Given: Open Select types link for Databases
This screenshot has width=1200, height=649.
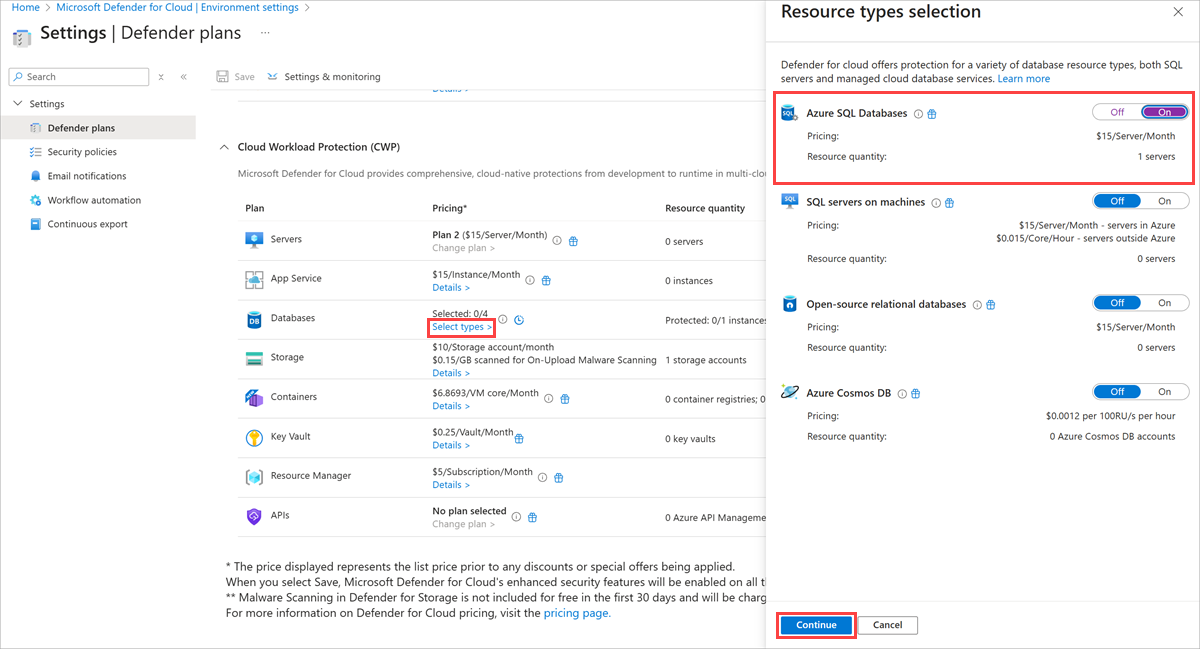Looking at the screenshot, I should (462, 327).
